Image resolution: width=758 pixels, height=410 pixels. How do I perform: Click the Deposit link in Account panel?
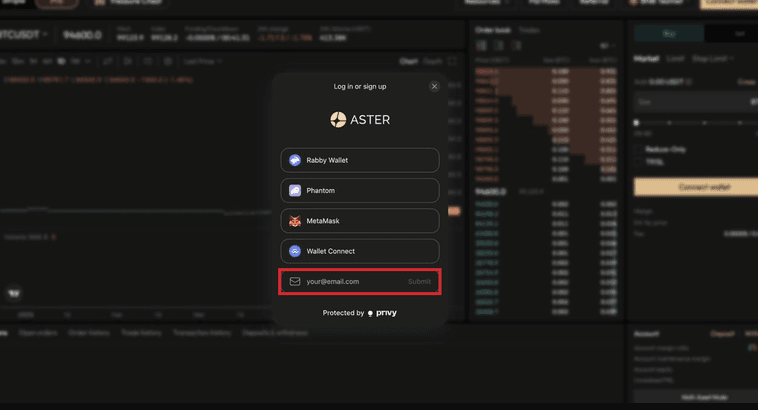[723, 334]
